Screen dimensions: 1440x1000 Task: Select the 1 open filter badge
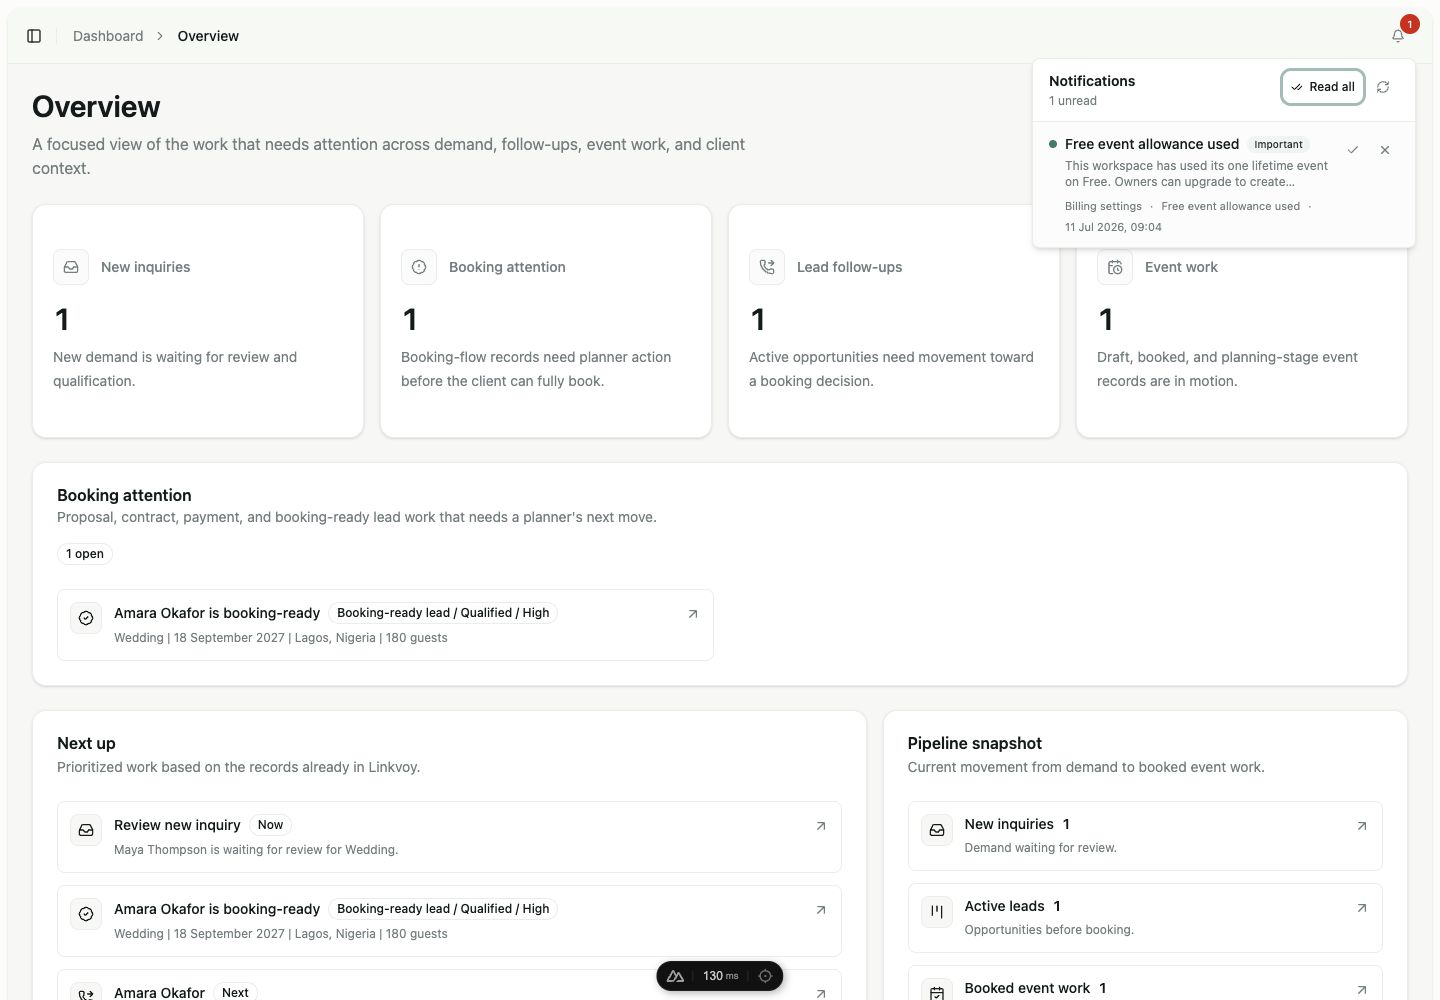85,554
